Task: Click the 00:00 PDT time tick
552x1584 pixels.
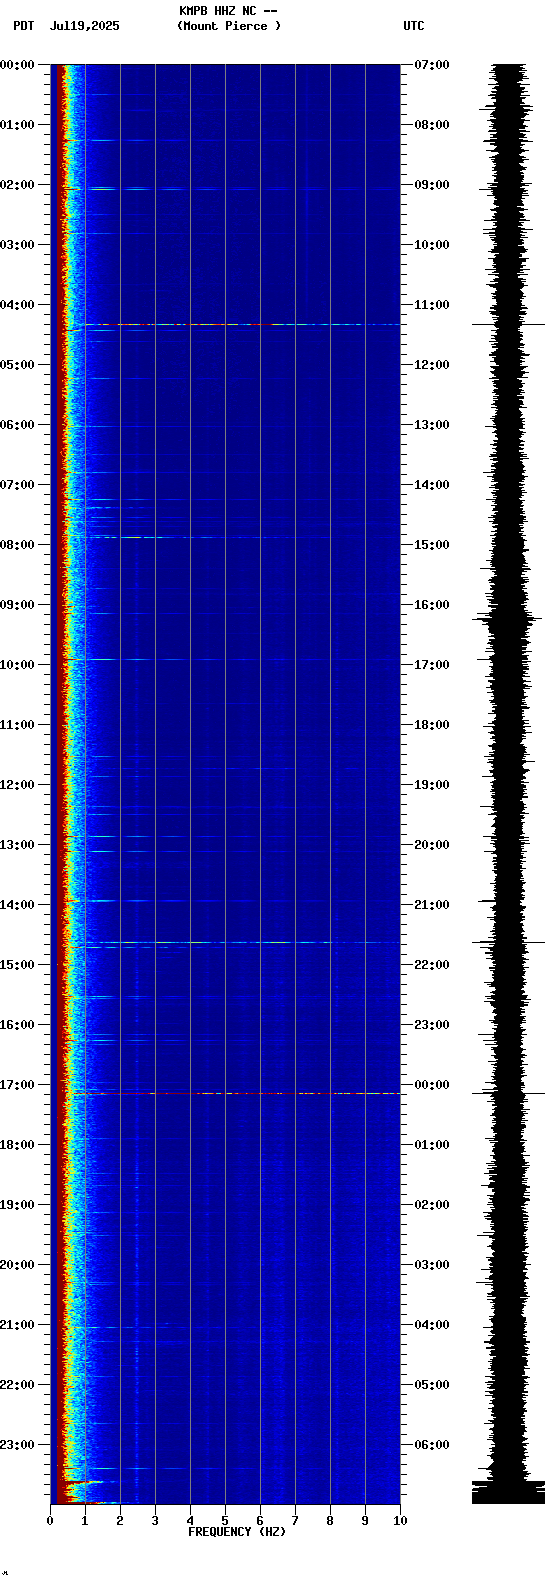Action: coord(17,65)
